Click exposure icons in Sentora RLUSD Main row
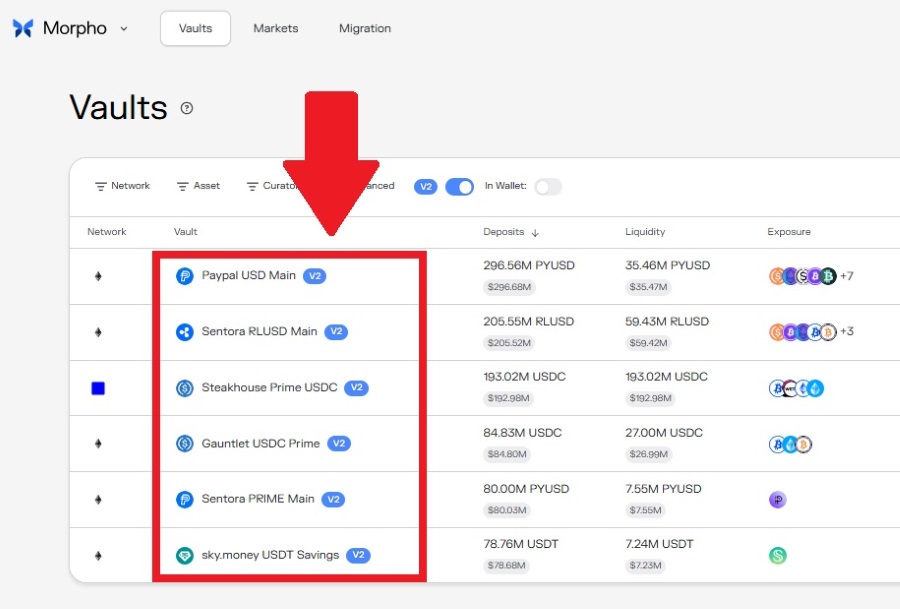The image size is (900, 609). point(802,332)
